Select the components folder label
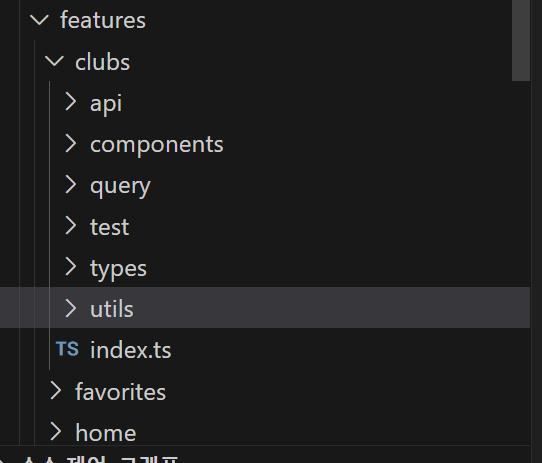542x463 pixels. pos(157,145)
